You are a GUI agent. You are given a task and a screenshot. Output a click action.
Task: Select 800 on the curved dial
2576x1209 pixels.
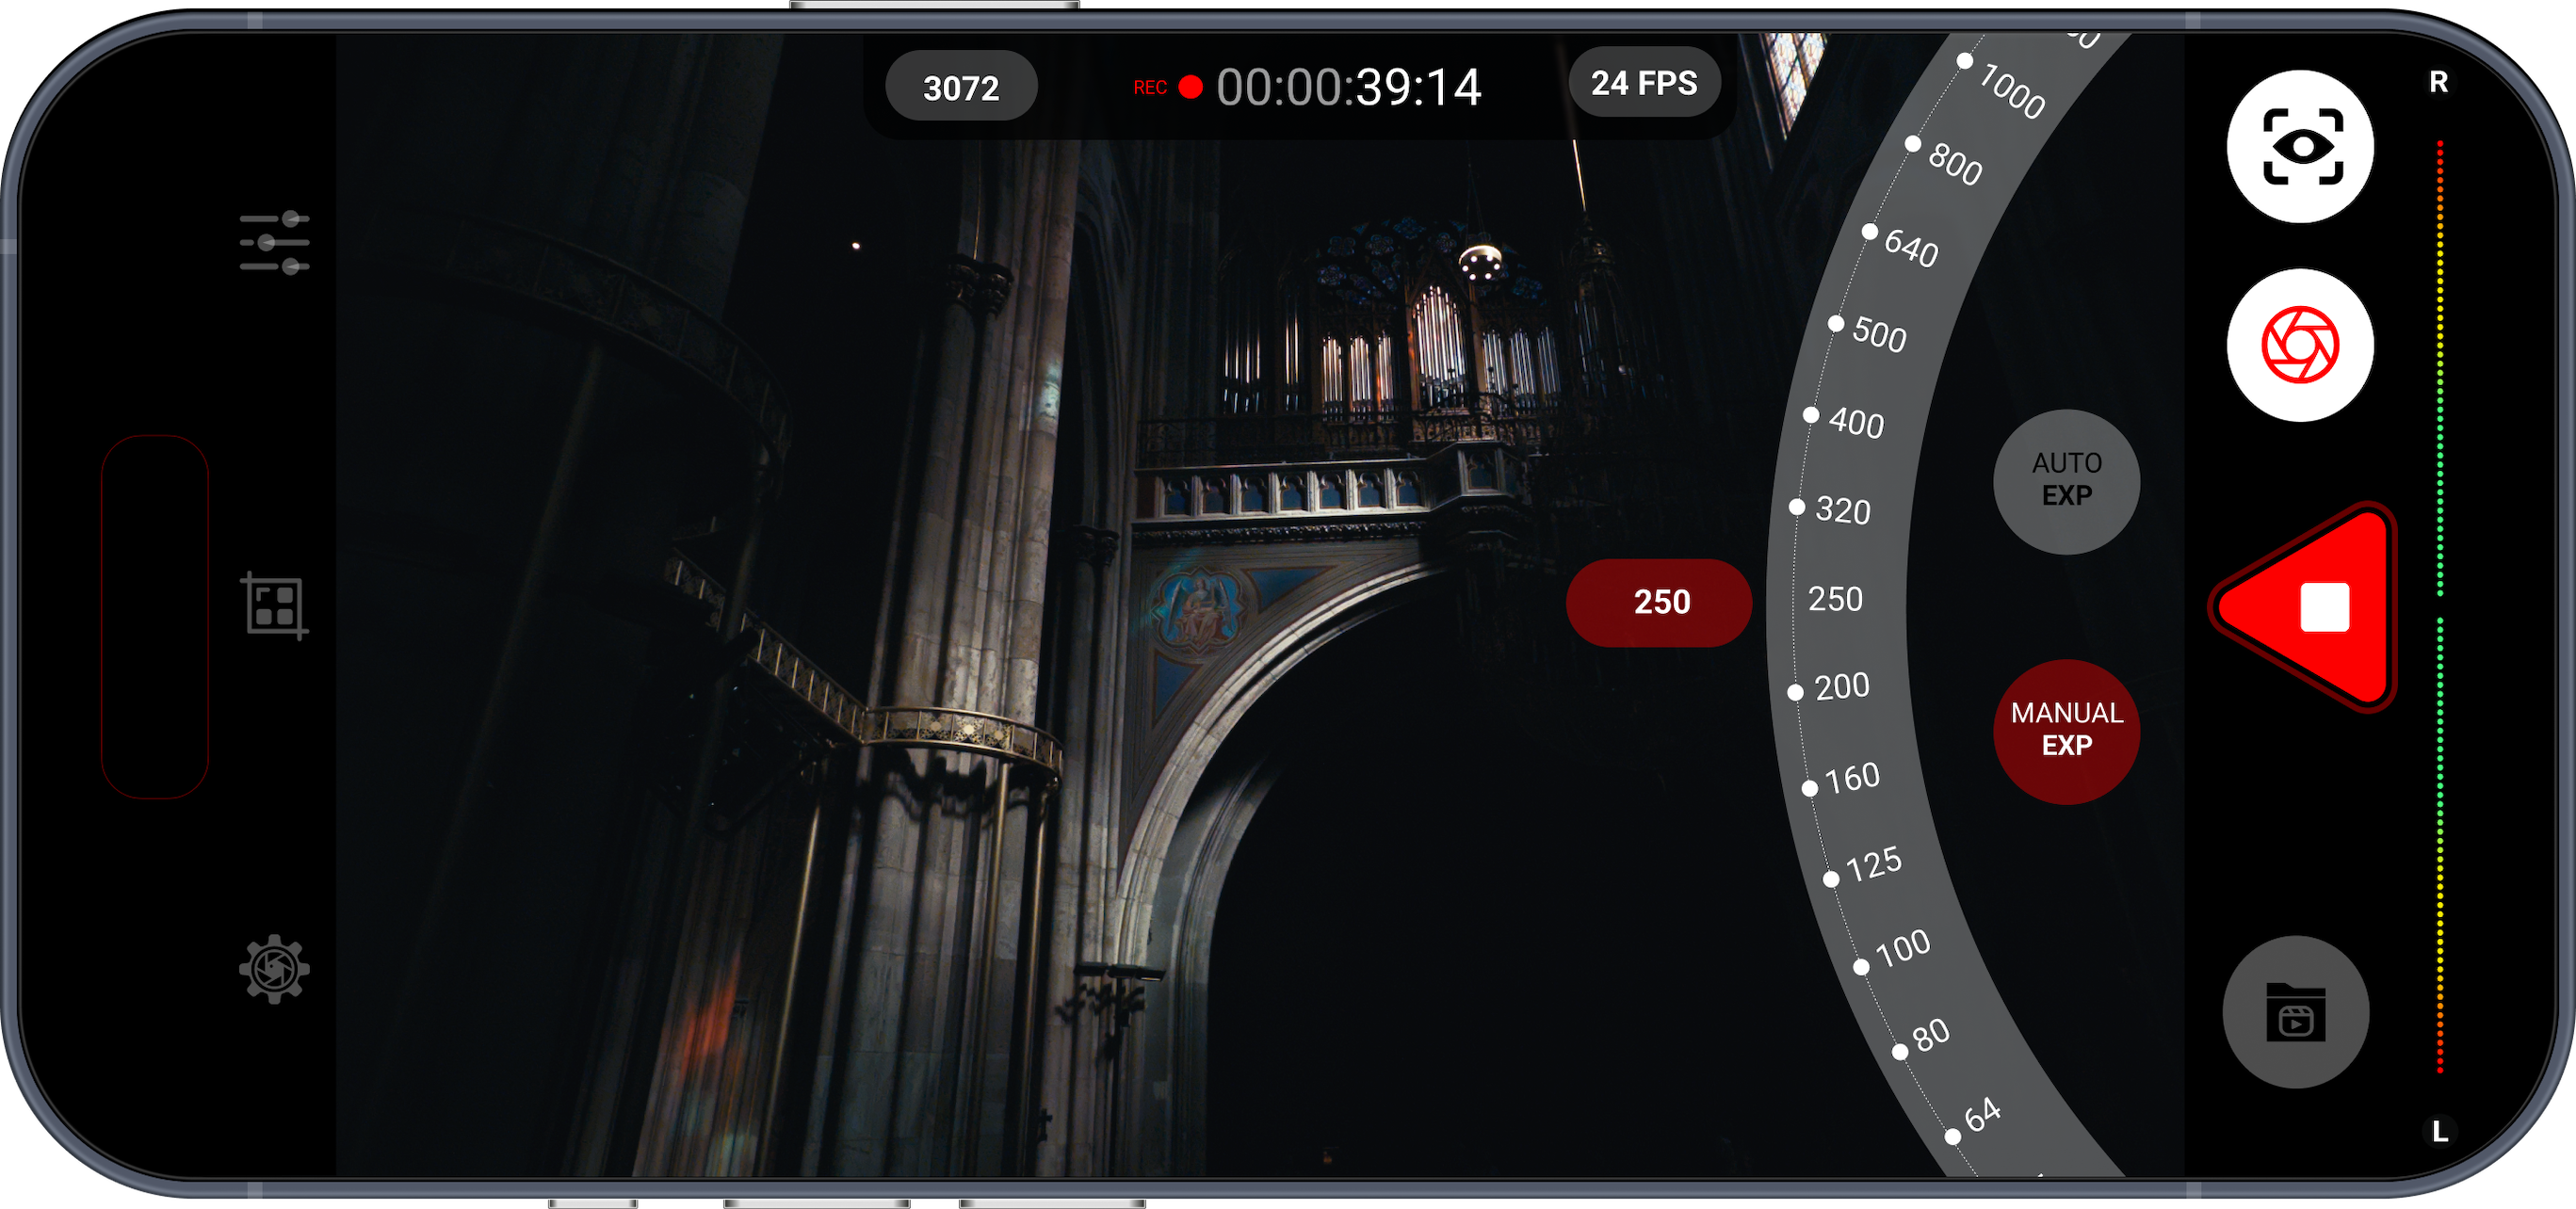(x=1953, y=163)
